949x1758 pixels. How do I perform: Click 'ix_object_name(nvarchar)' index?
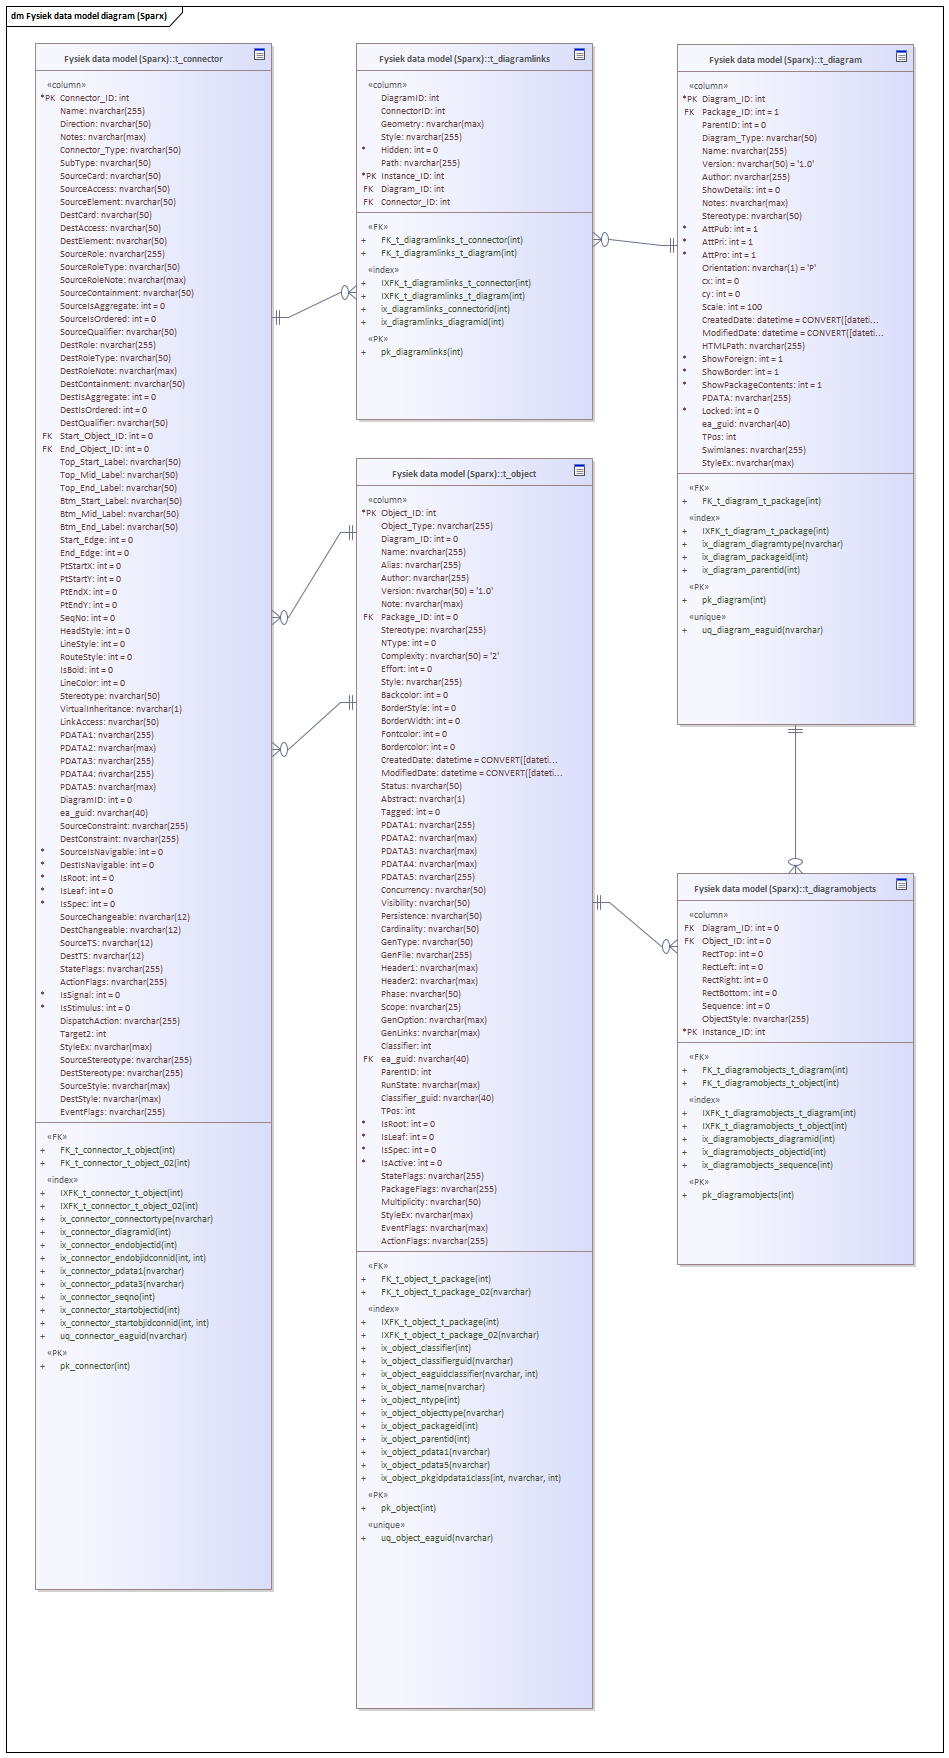433,1387
